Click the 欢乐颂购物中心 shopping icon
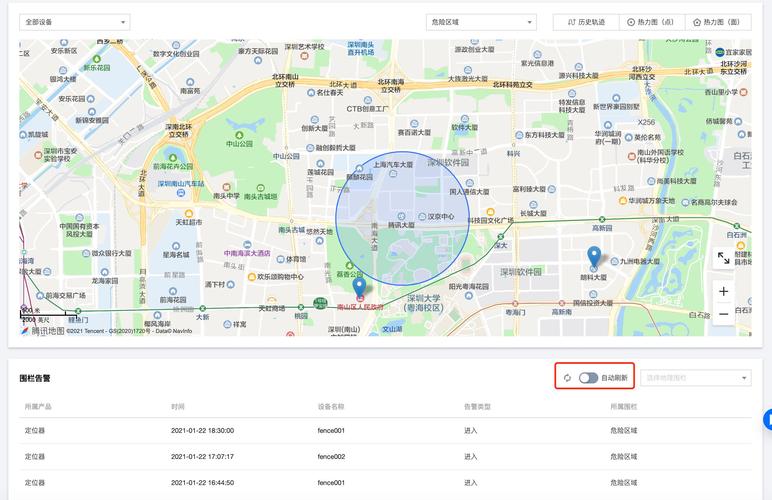 tap(252, 277)
